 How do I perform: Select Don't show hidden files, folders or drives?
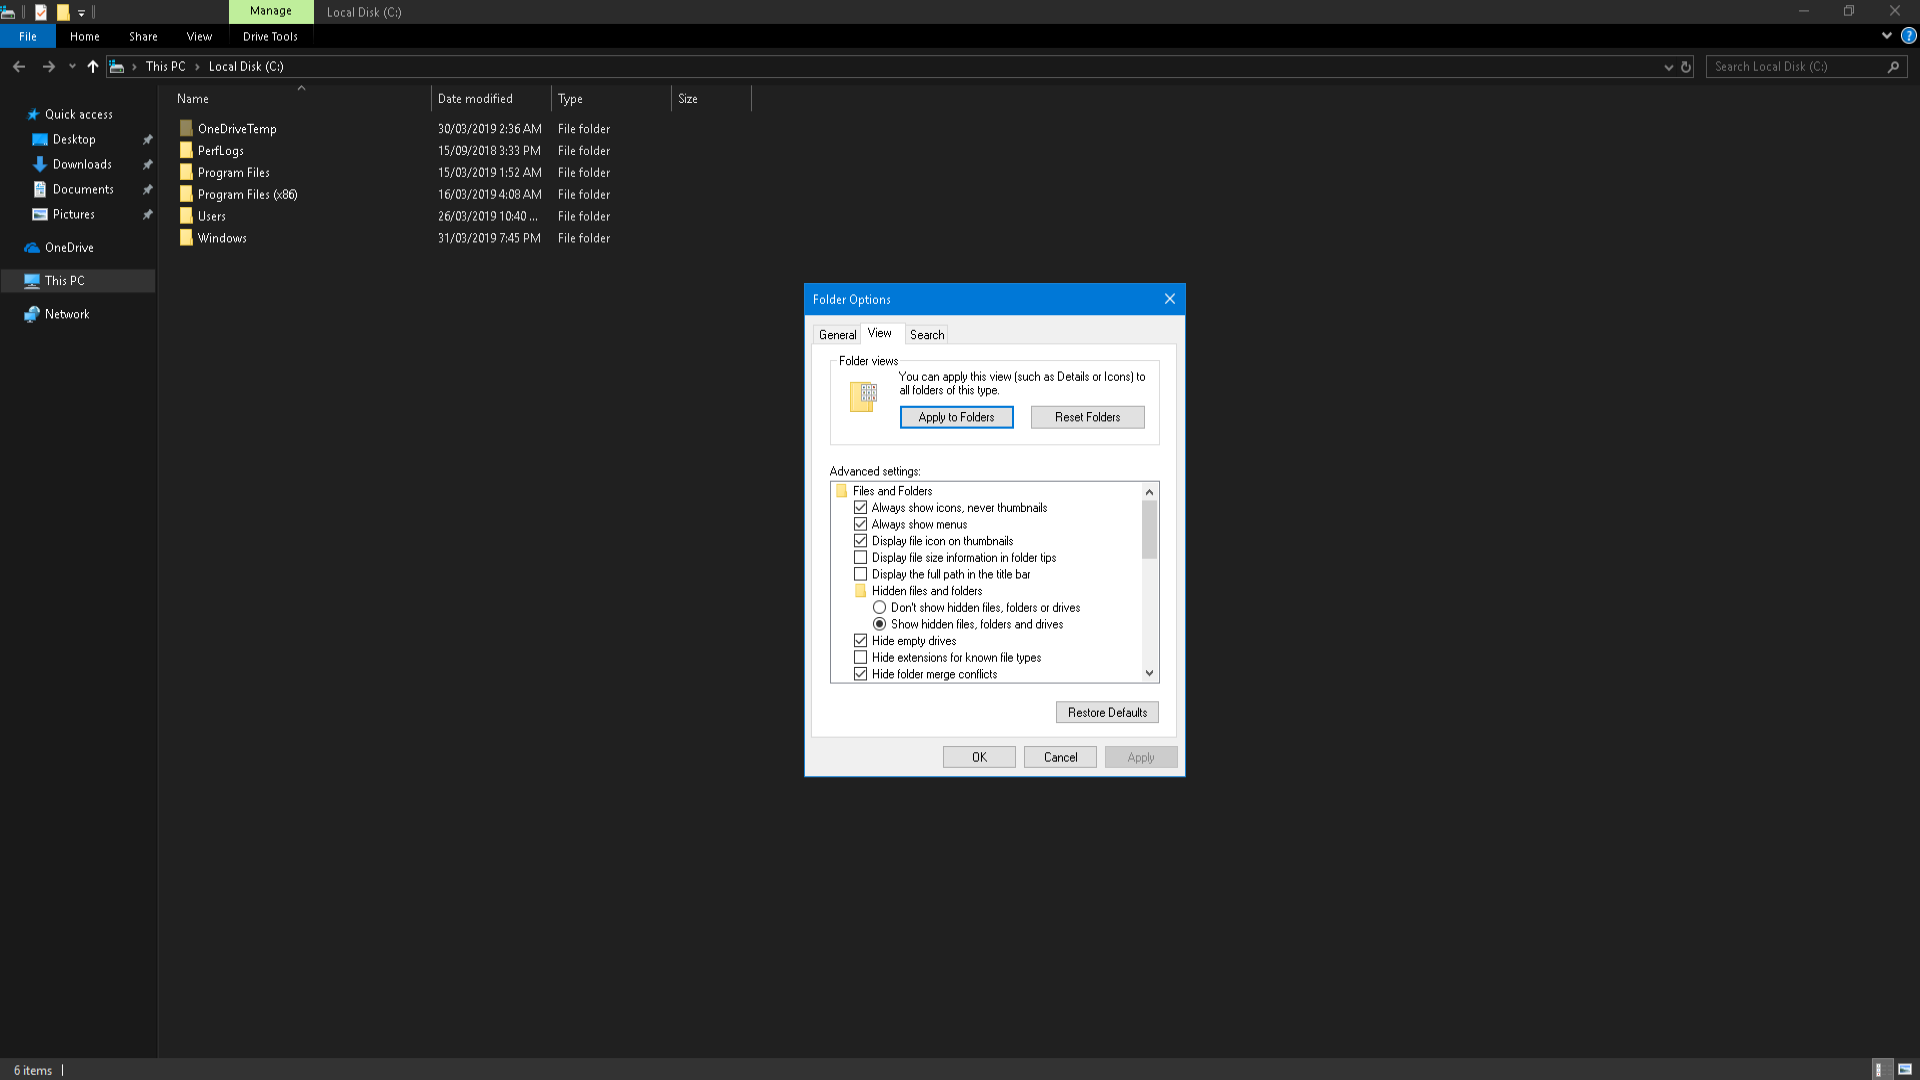pyautogui.click(x=879, y=607)
